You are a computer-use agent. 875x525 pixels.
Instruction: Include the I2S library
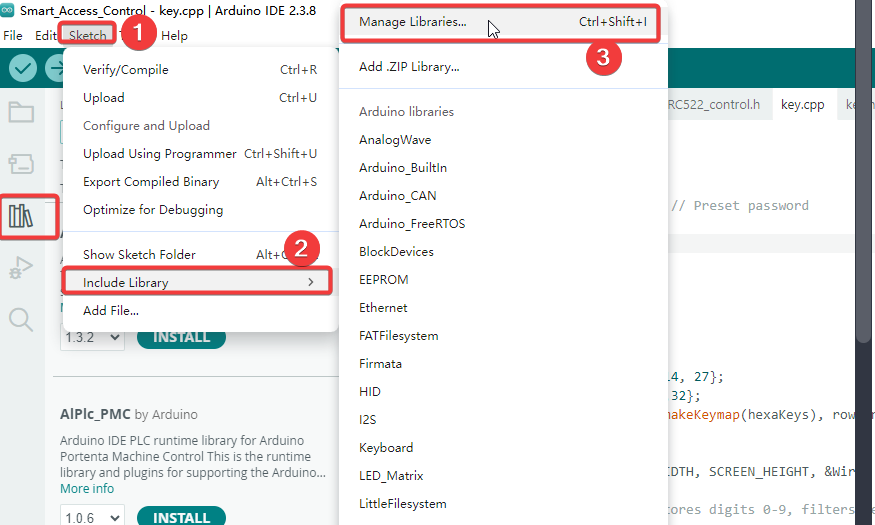[503, 420]
